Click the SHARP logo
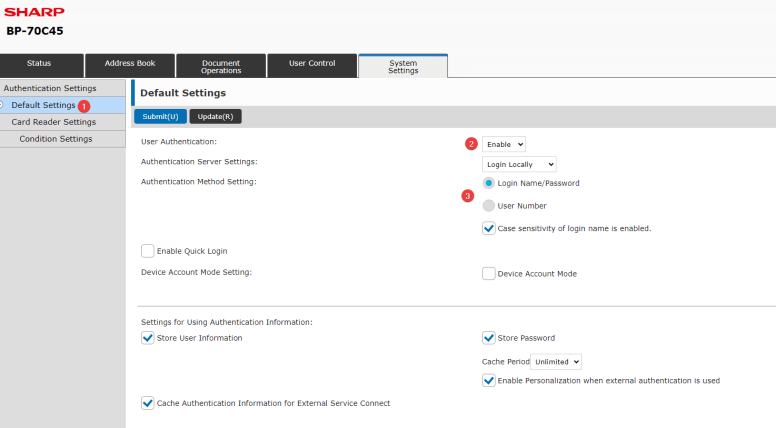Screen dimensions: 776x428 [35, 12]
